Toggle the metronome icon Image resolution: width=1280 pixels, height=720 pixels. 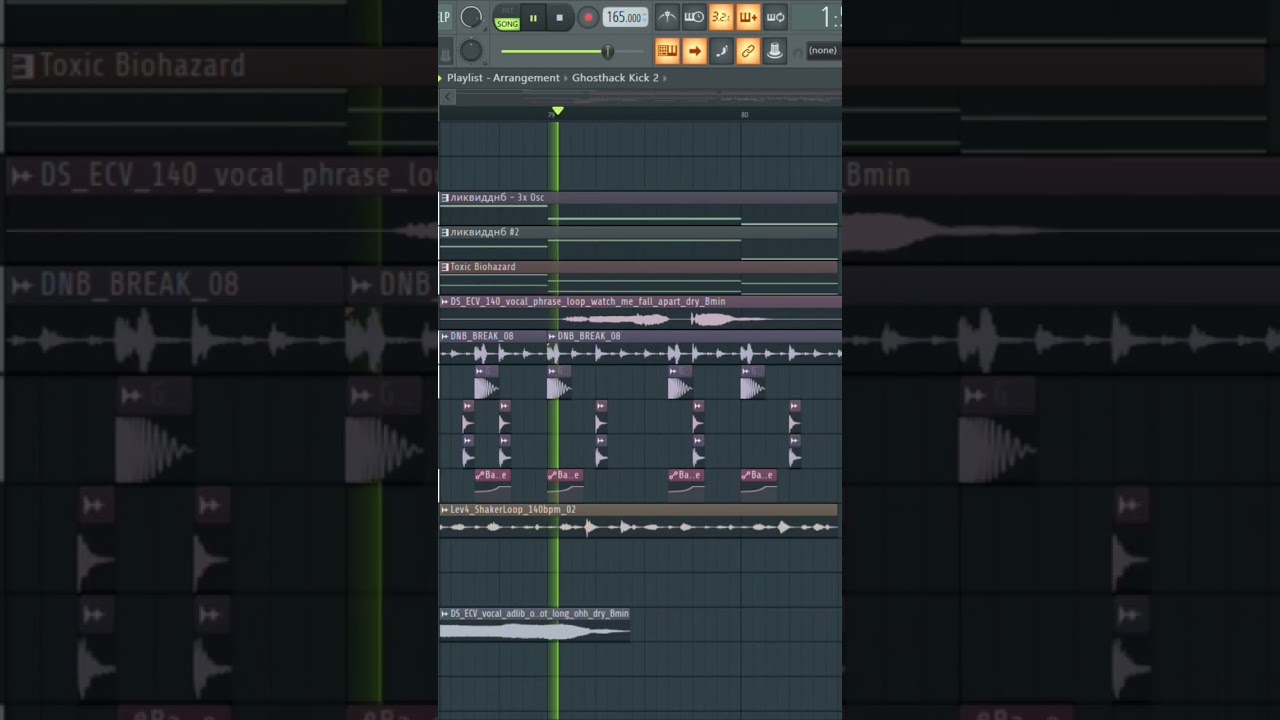[667, 17]
